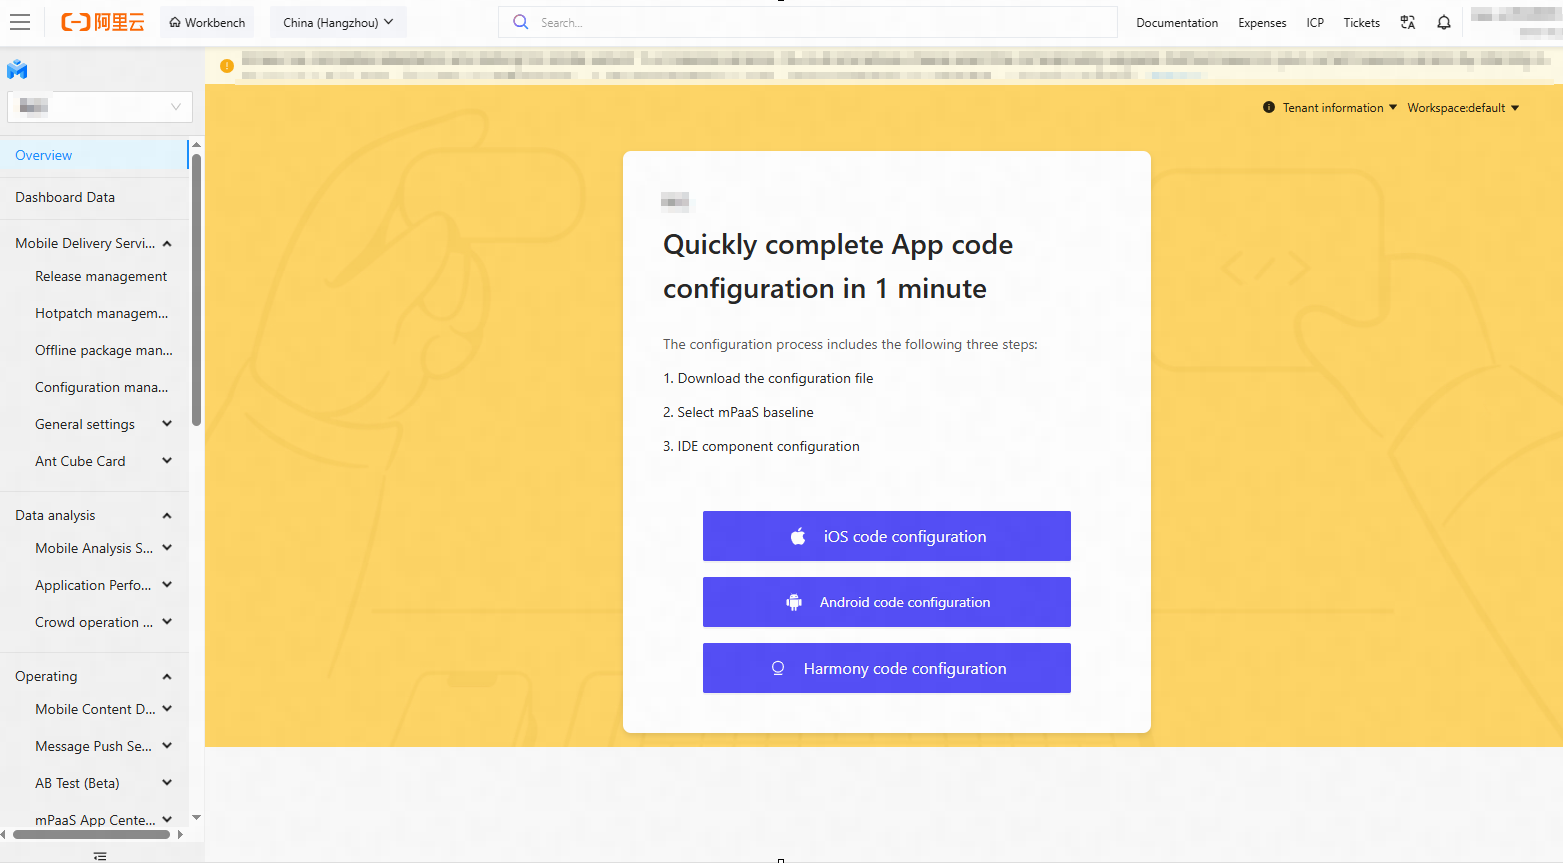The width and height of the screenshot is (1563, 863).
Task: Open Tenant information dropdown
Action: coord(1340,107)
